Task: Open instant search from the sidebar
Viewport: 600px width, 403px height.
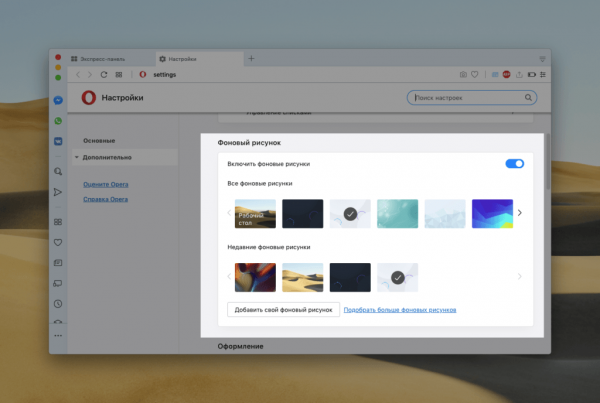Action: (58, 171)
